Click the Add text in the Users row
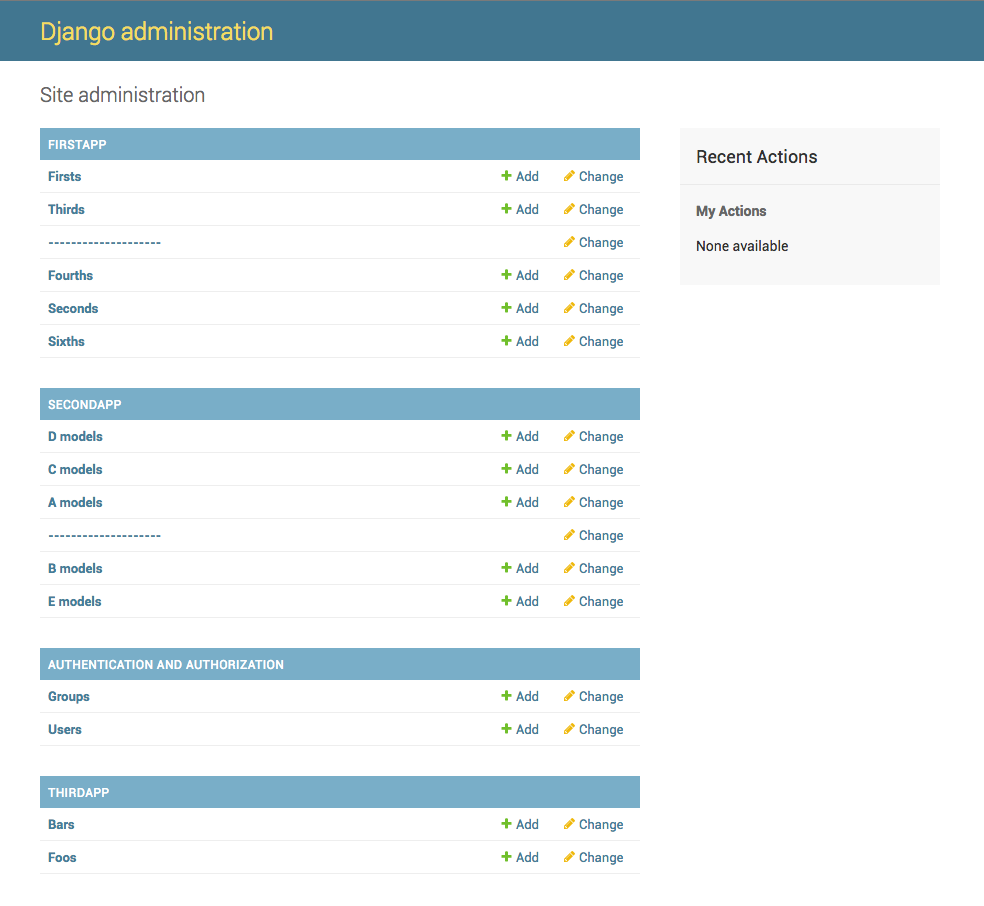The image size is (984, 906). pos(527,729)
